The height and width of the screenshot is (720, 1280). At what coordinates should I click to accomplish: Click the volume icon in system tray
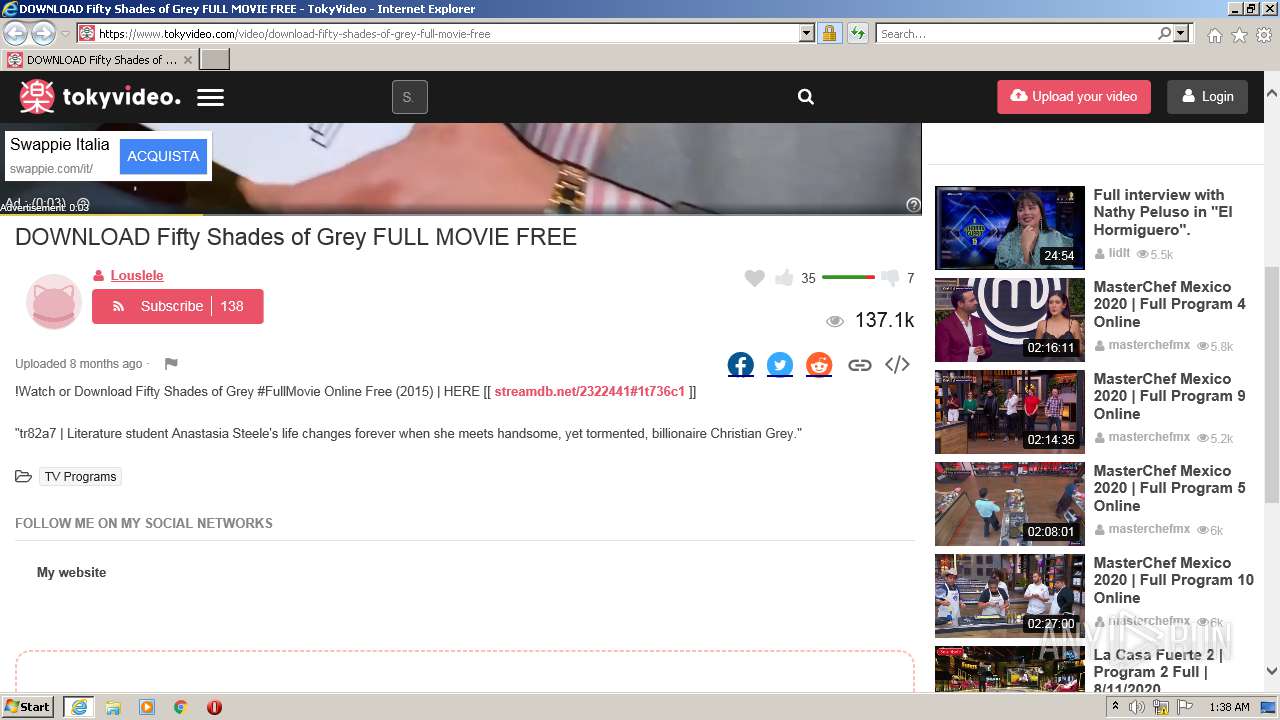pos(1137,707)
